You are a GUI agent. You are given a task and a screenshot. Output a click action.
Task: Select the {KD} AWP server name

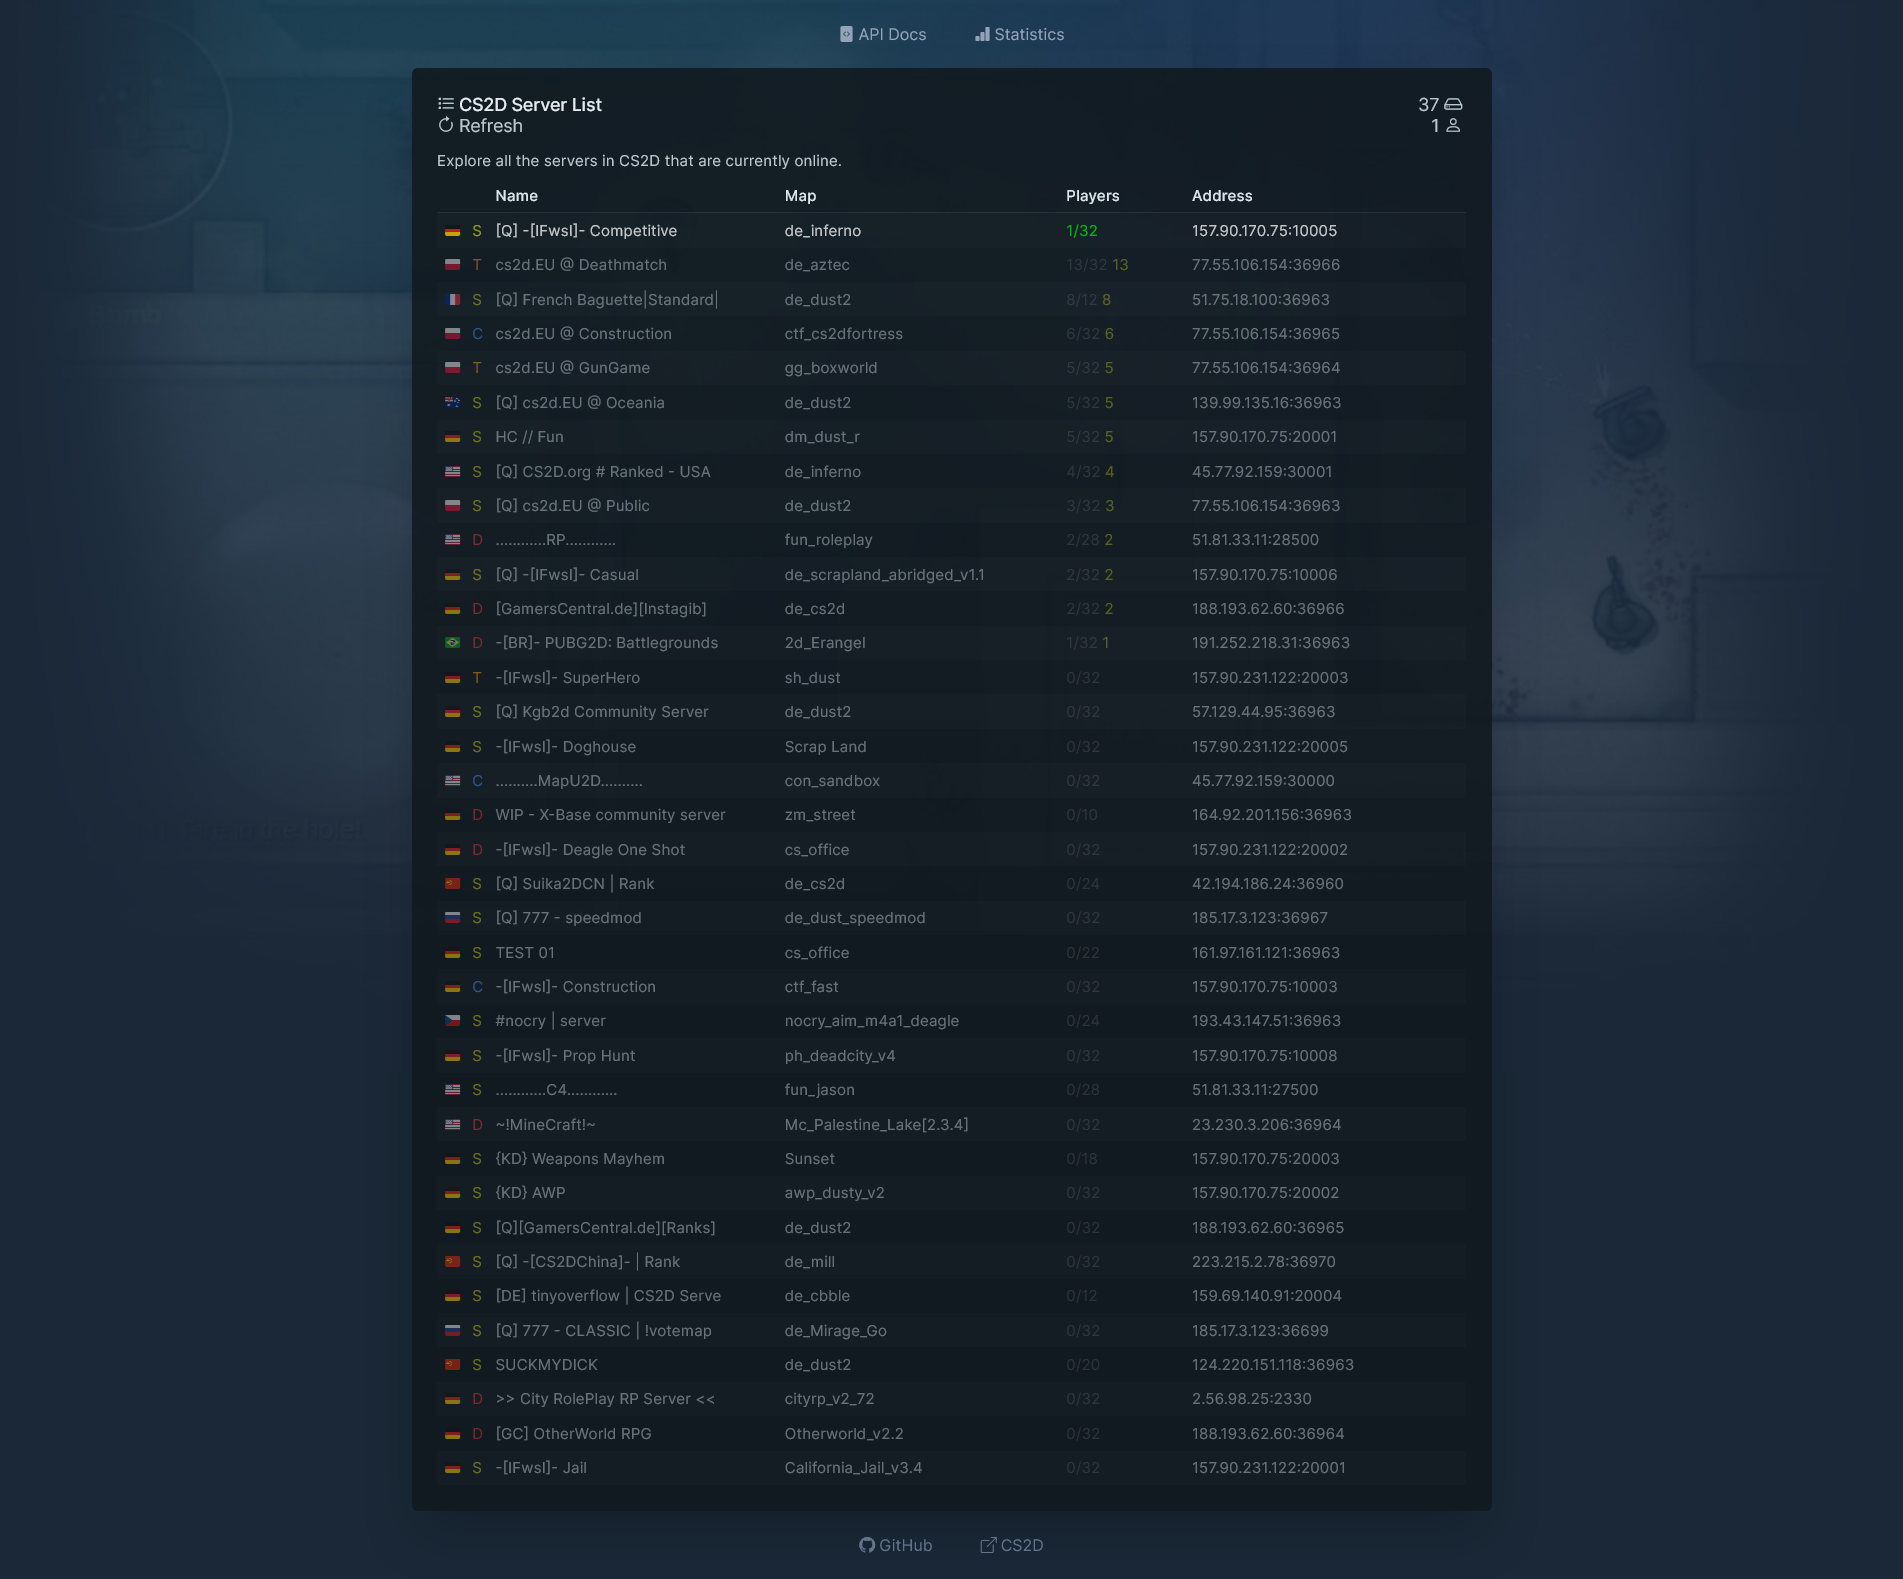530,1193
